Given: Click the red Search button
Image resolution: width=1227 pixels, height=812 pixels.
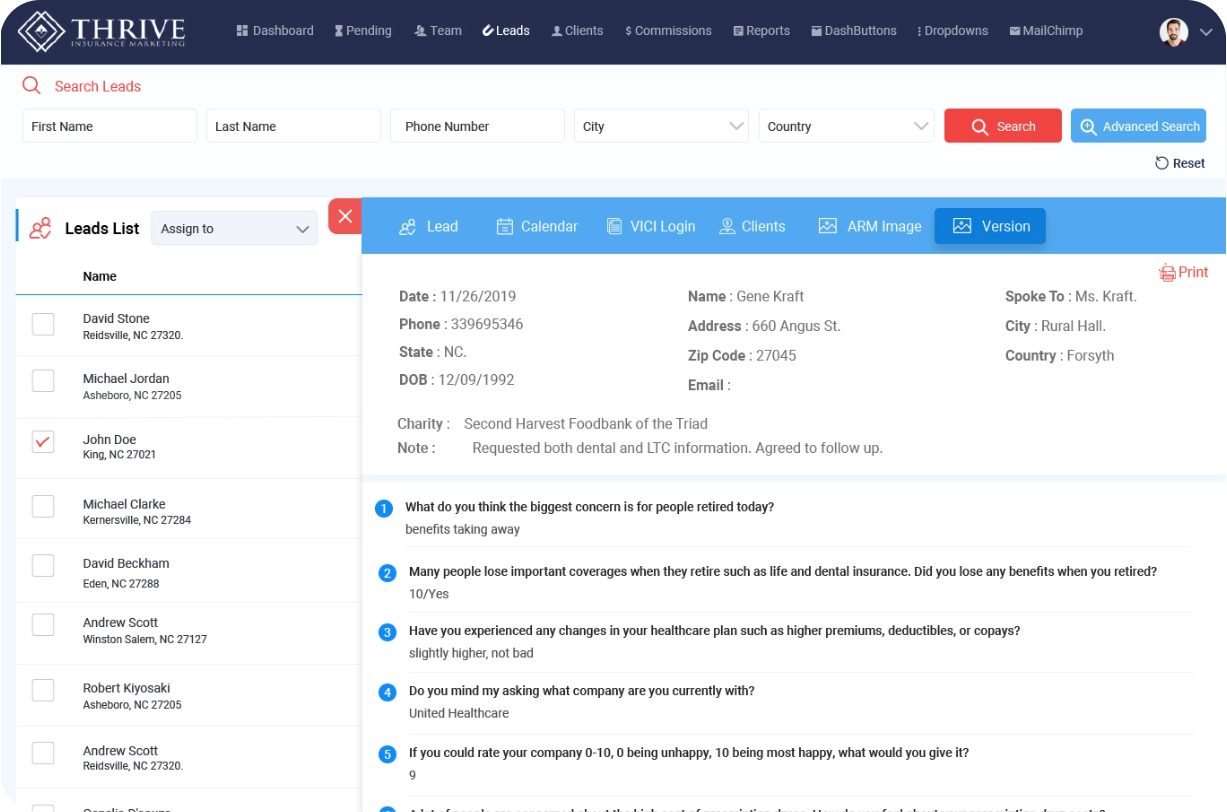Looking at the screenshot, I should (x=1003, y=126).
